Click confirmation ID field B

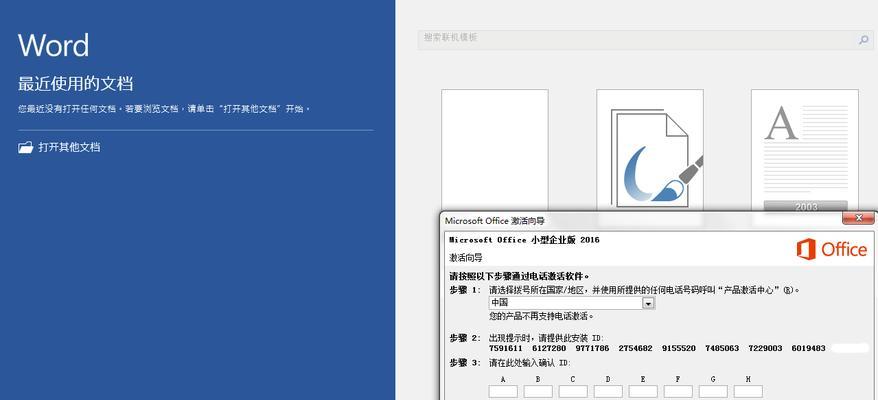pyautogui.click(x=538, y=391)
